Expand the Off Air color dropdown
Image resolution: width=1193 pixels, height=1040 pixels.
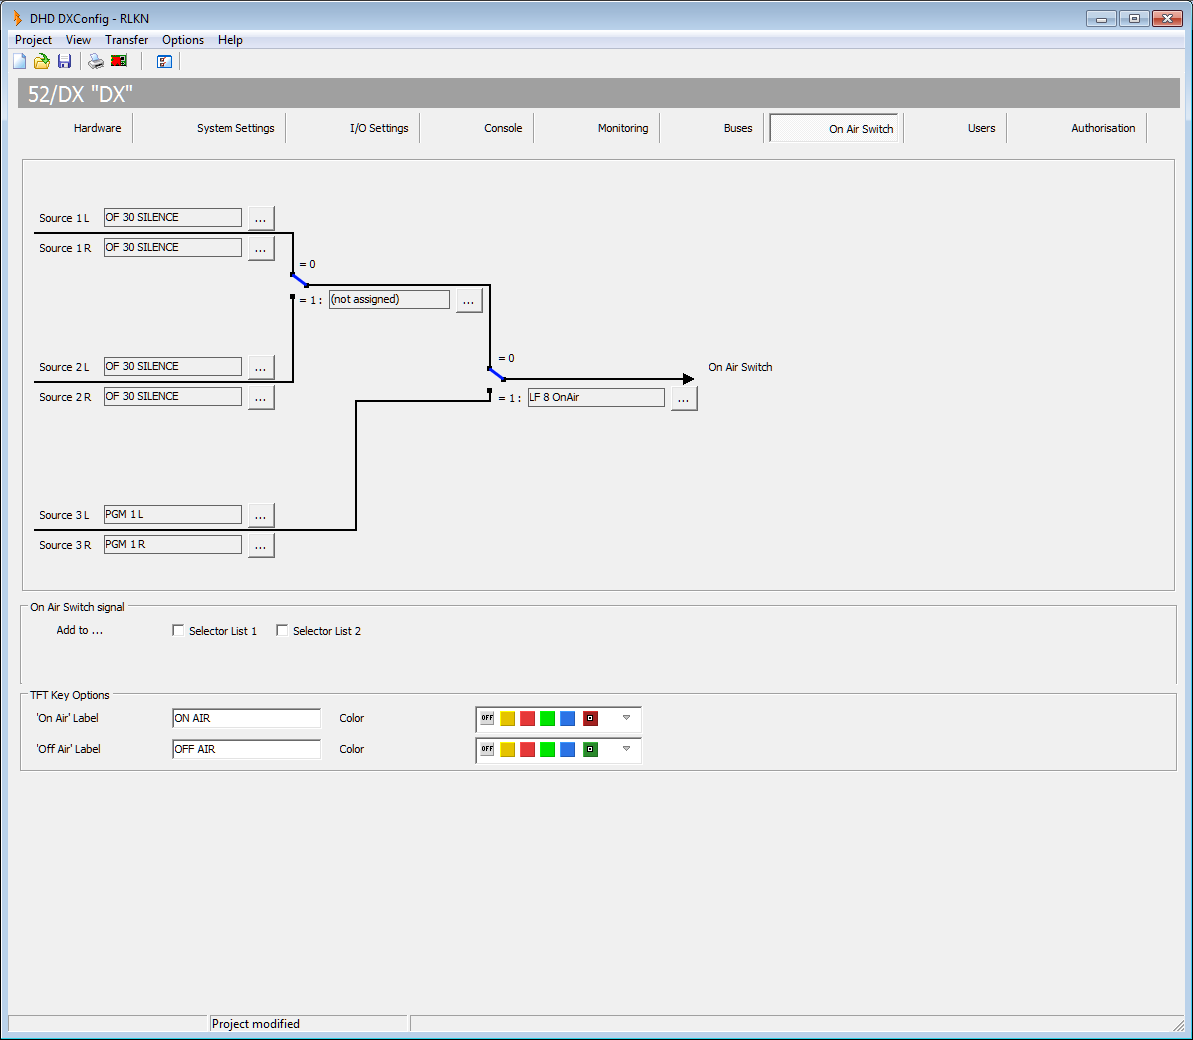tap(626, 749)
